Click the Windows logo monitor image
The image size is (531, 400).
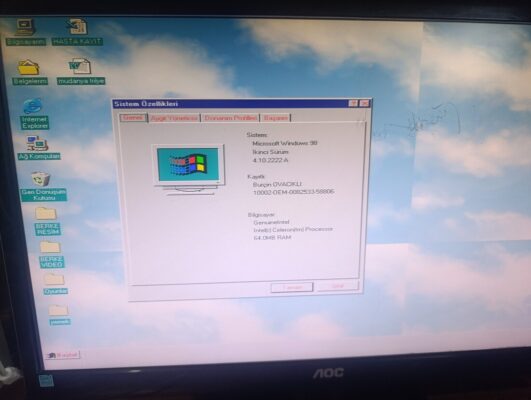189,169
